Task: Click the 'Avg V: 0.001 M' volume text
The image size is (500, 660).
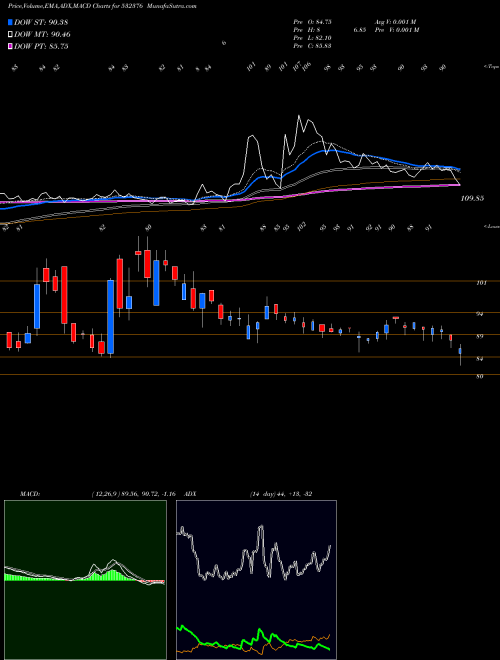Action: point(395,21)
